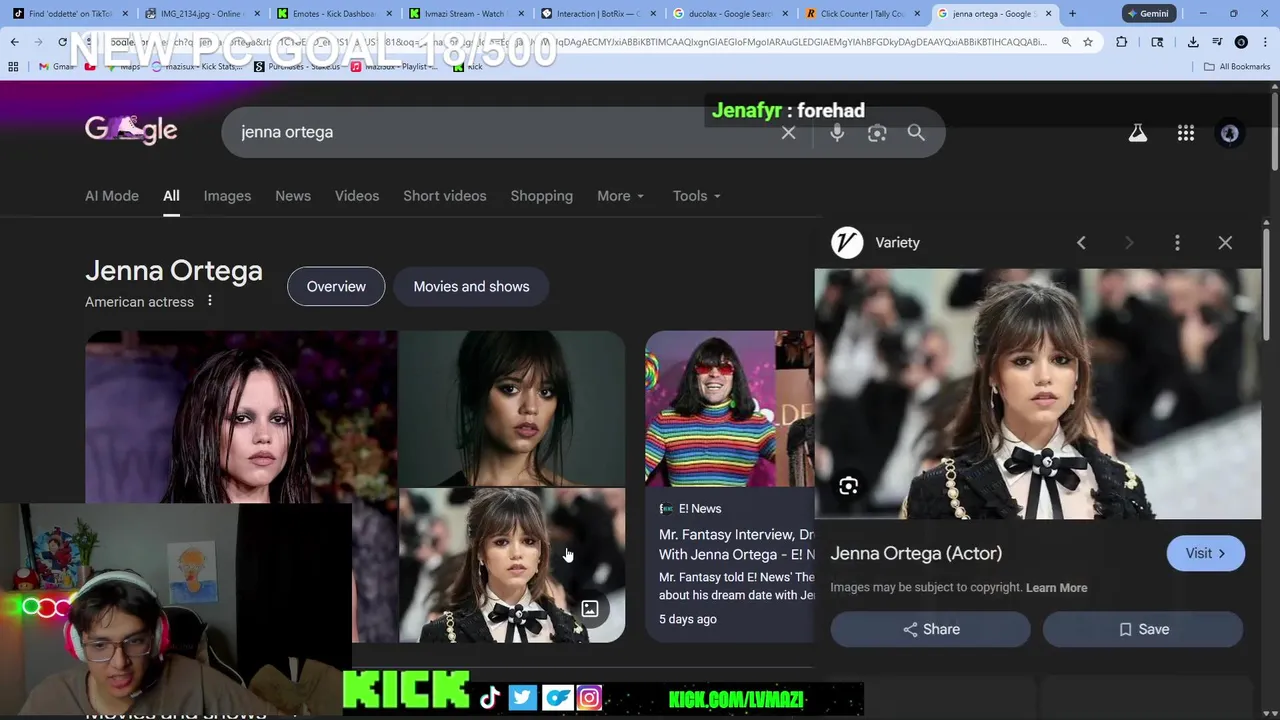Click the Google holiday logo
Screen dimensions: 1280x720
tap(131, 130)
